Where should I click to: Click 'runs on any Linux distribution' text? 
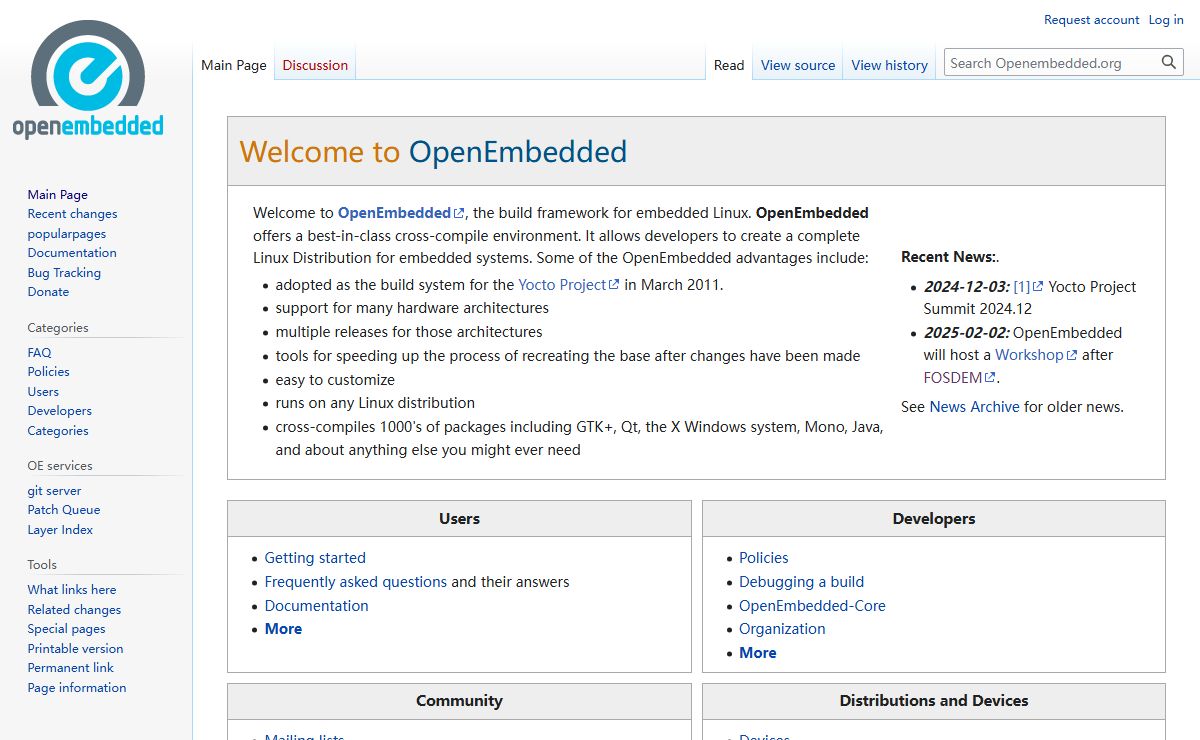pos(375,403)
